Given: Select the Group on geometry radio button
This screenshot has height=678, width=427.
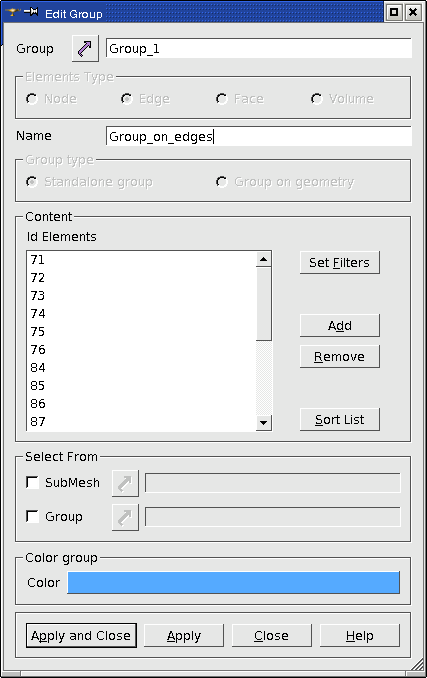Looking at the screenshot, I should point(222,182).
